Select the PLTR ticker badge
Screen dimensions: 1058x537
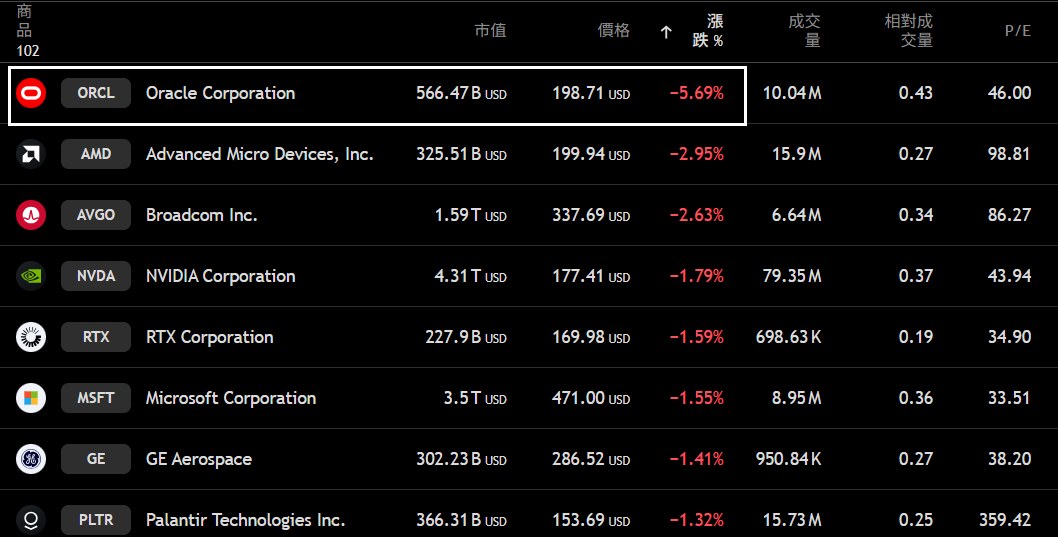coord(96,520)
